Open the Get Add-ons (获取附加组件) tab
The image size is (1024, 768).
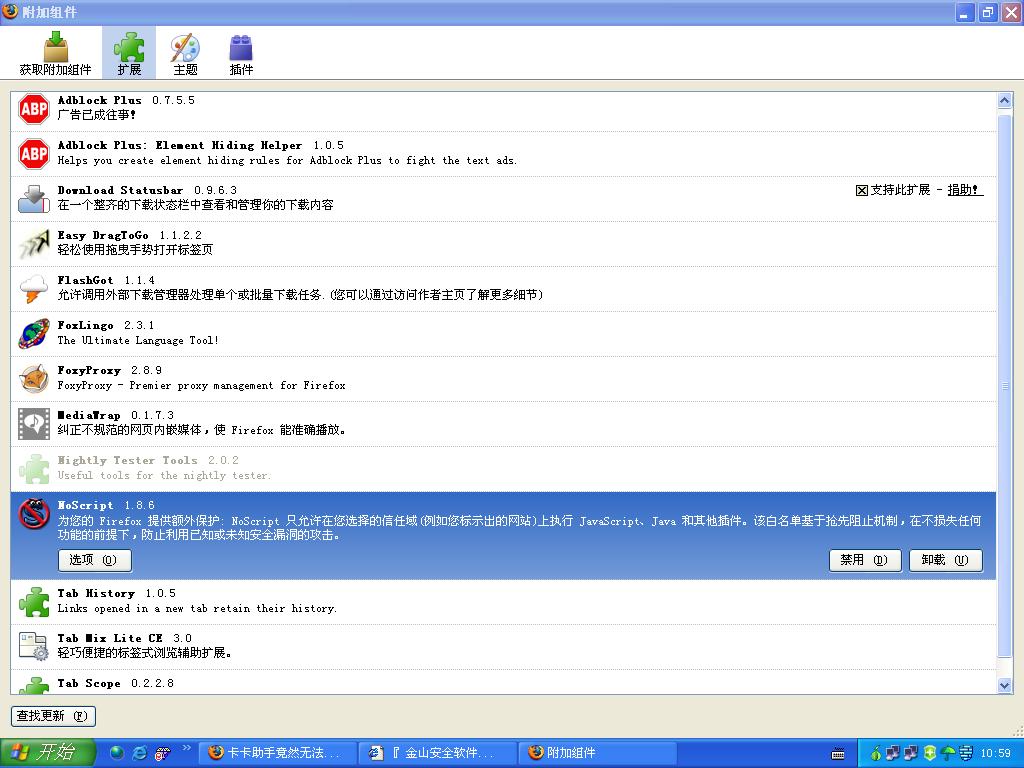(x=56, y=54)
